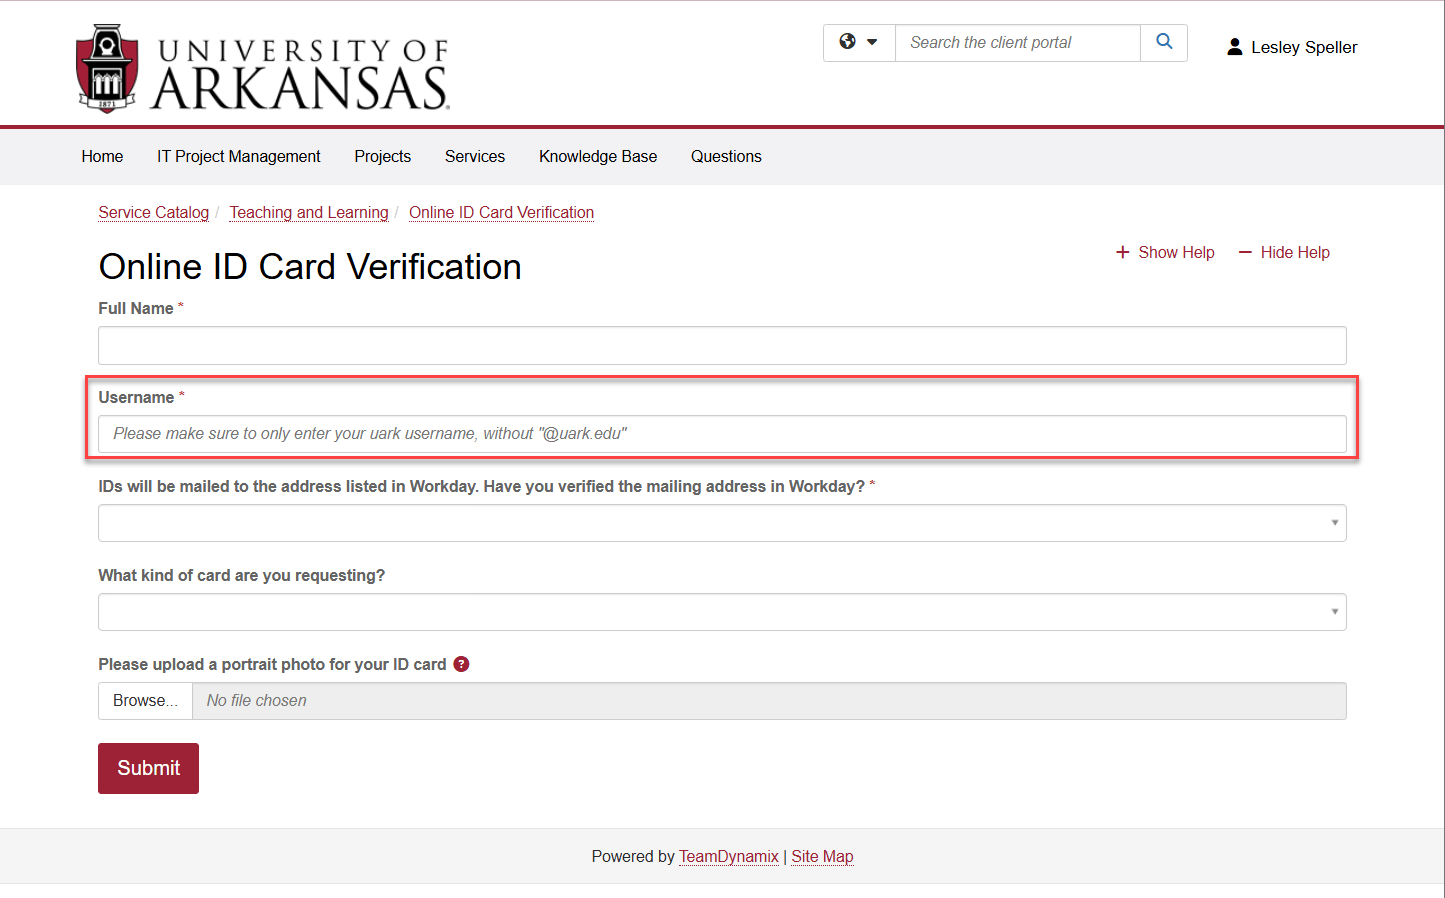Image resolution: width=1445 pixels, height=898 pixels.
Task: Focus the Full Name text field
Action: click(x=722, y=345)
